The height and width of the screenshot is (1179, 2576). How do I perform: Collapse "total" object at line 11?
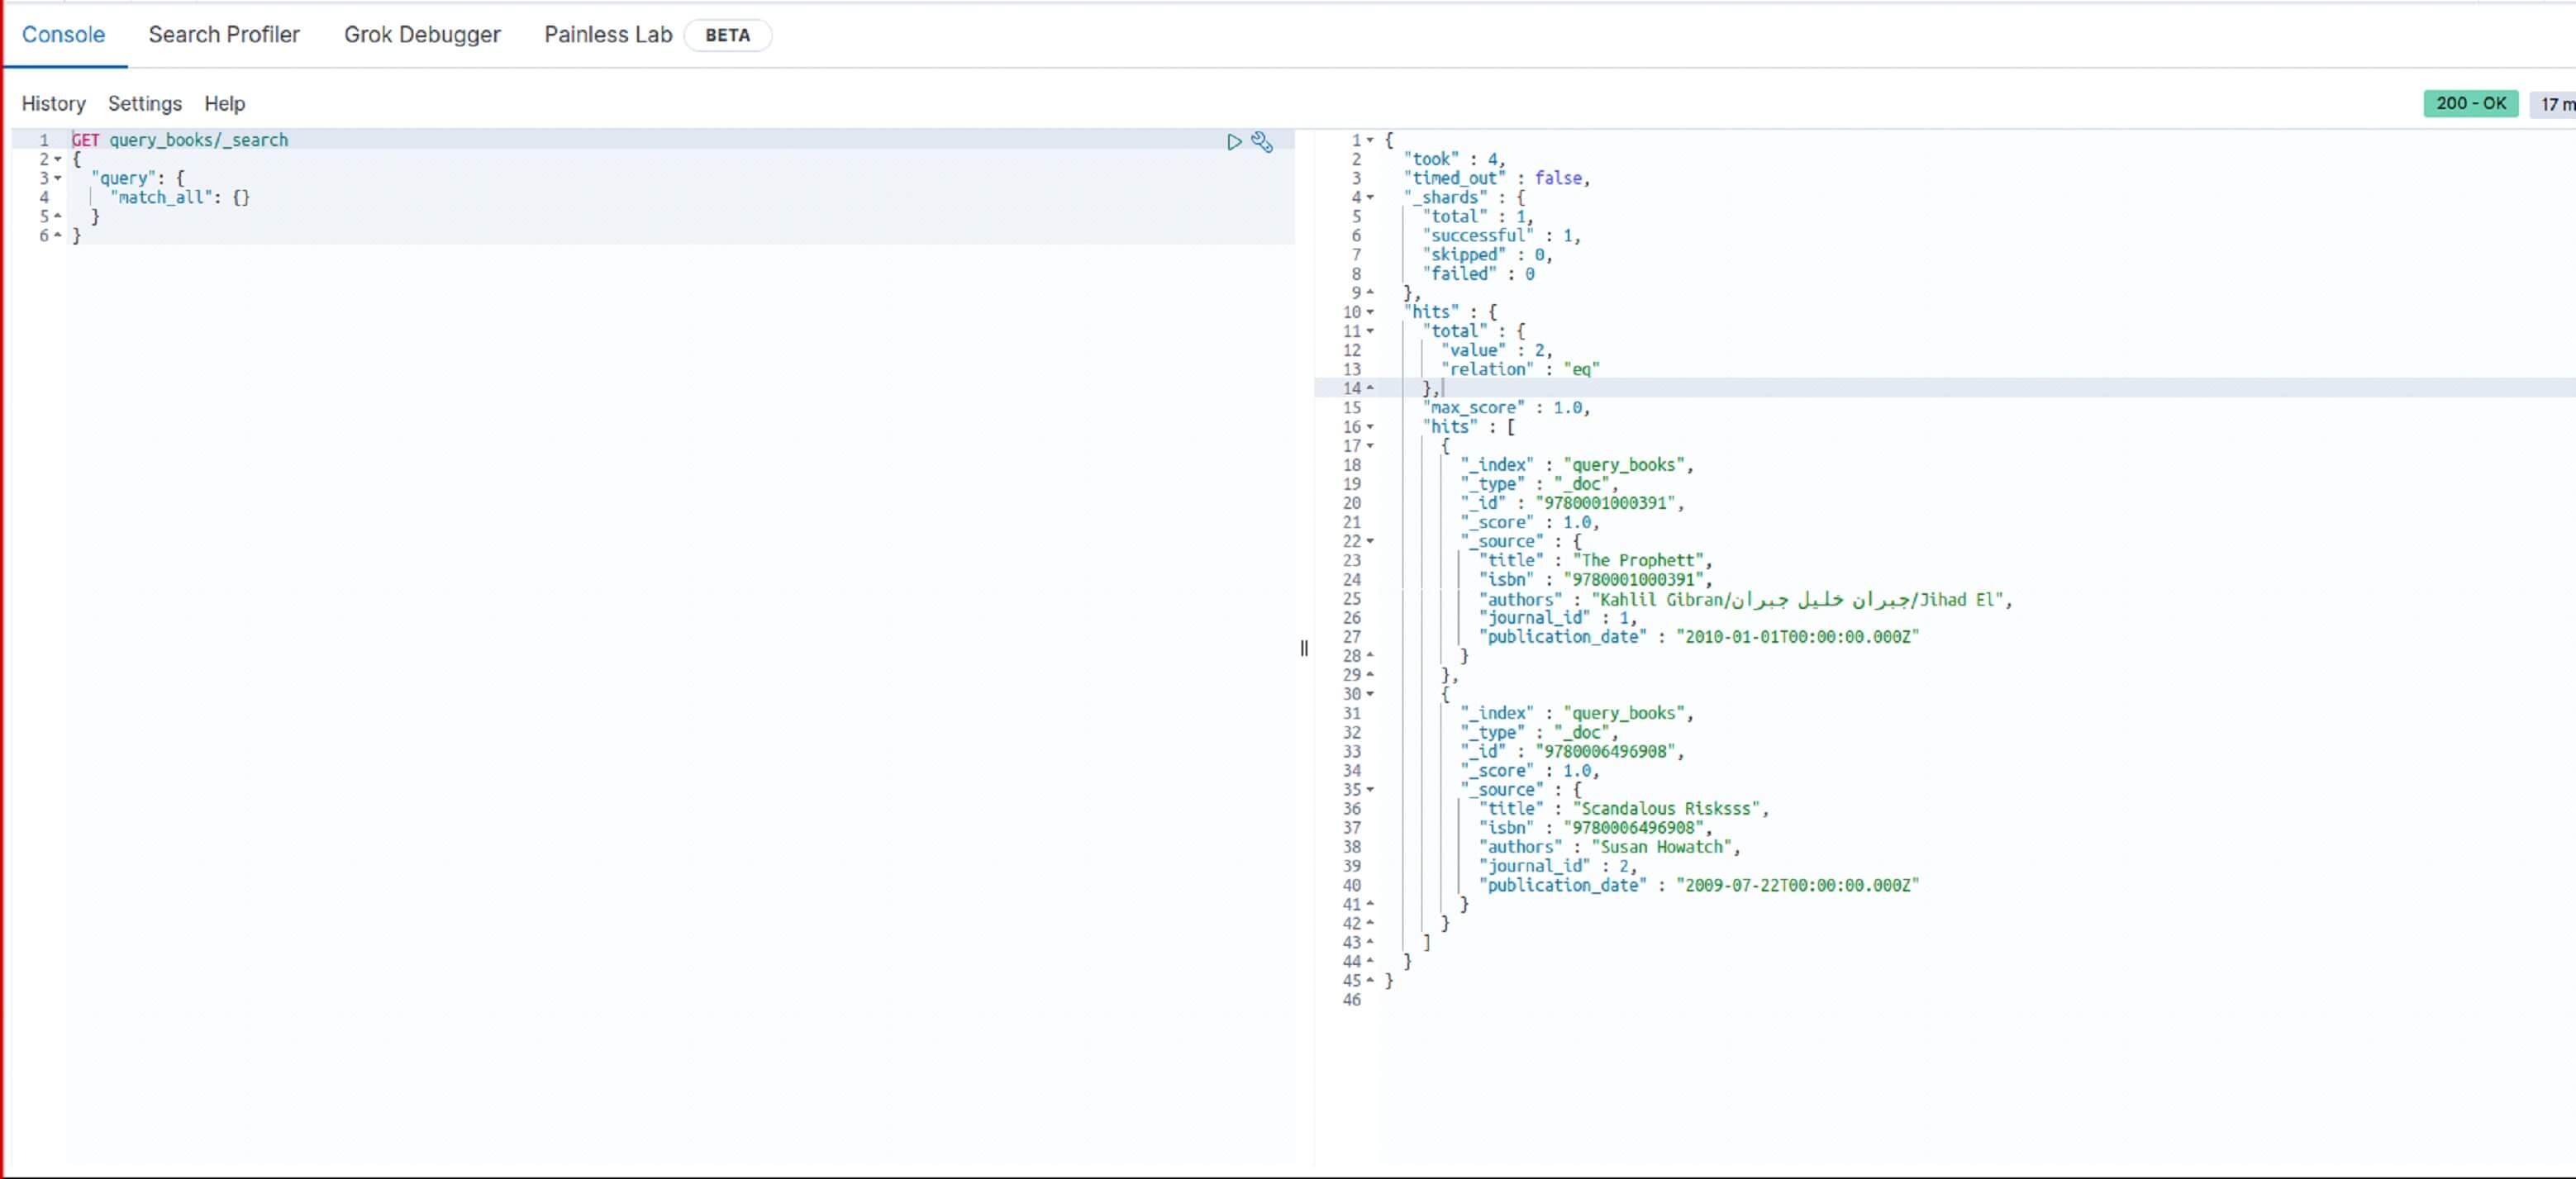coord(1370,331)
